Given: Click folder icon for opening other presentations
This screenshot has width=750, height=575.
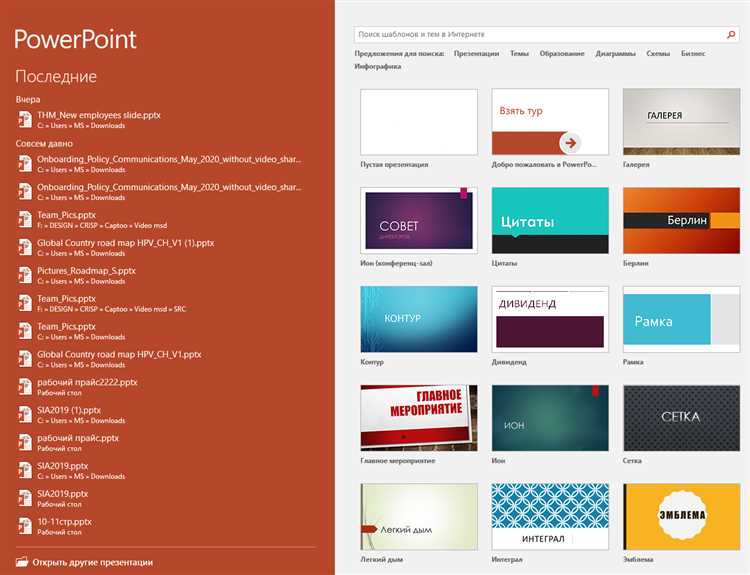Looking at the screenshot, I should (x=22, y=562).
